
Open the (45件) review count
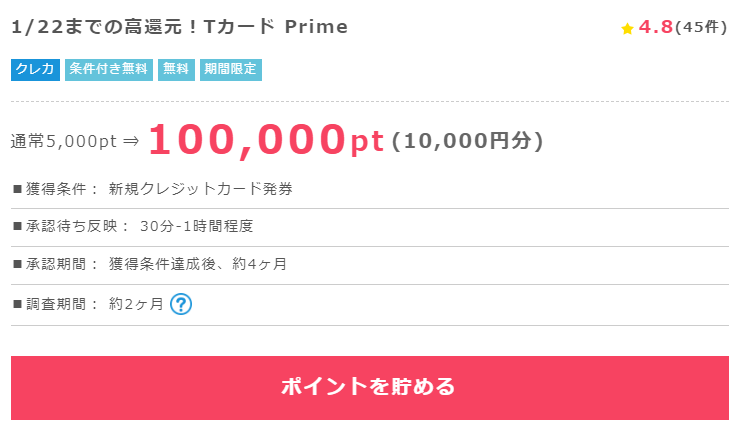click(701, 27)
